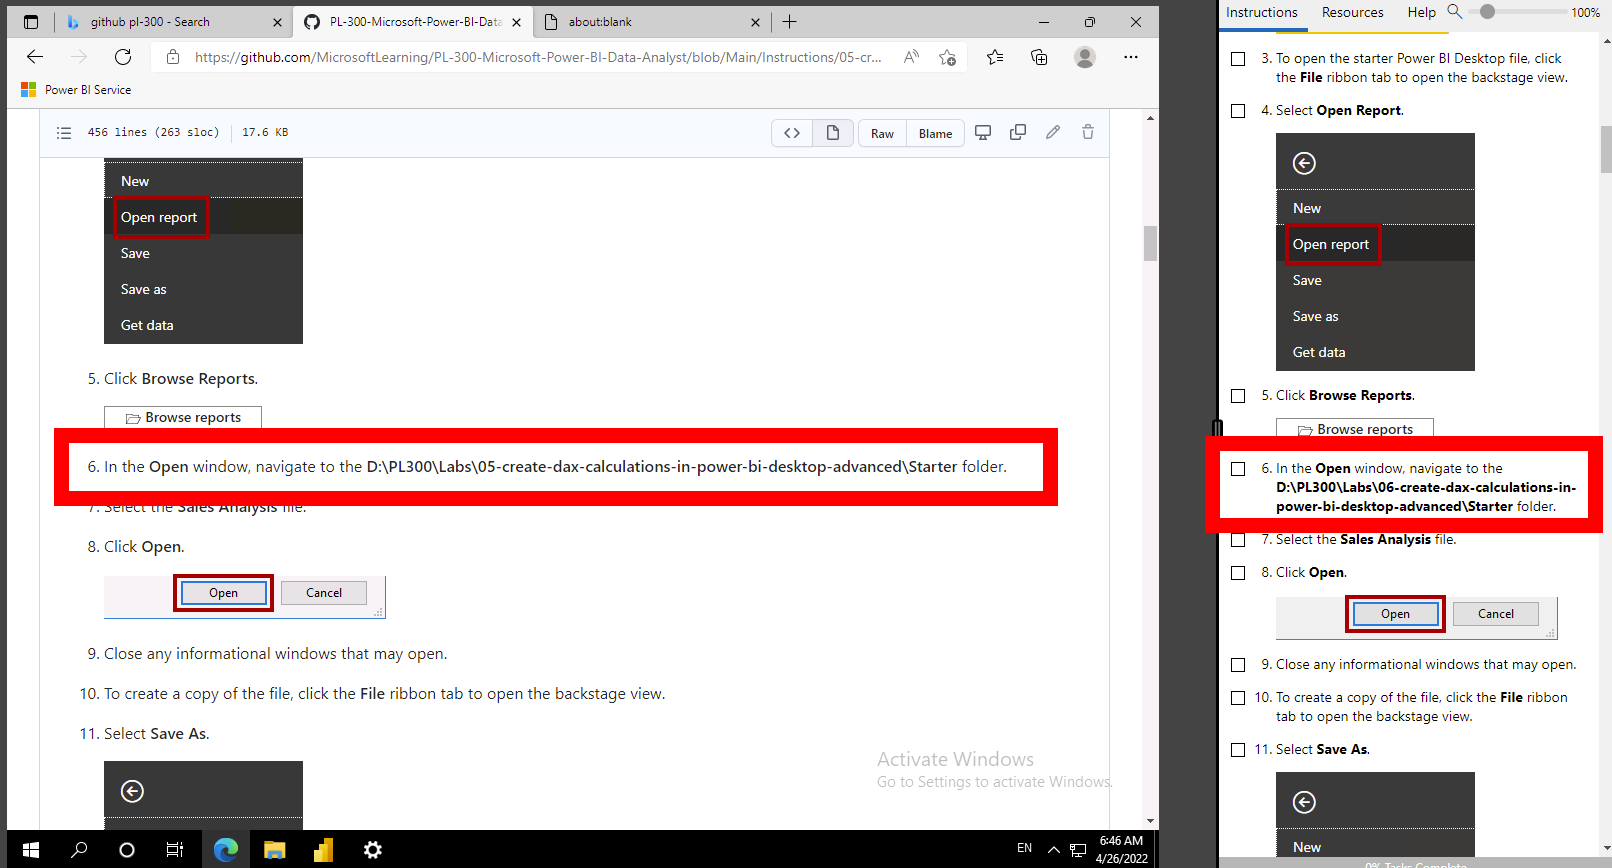The width and height of the screenshot is (1612, 868).
Task: Click the Raw button
Action: click(882, 133)
